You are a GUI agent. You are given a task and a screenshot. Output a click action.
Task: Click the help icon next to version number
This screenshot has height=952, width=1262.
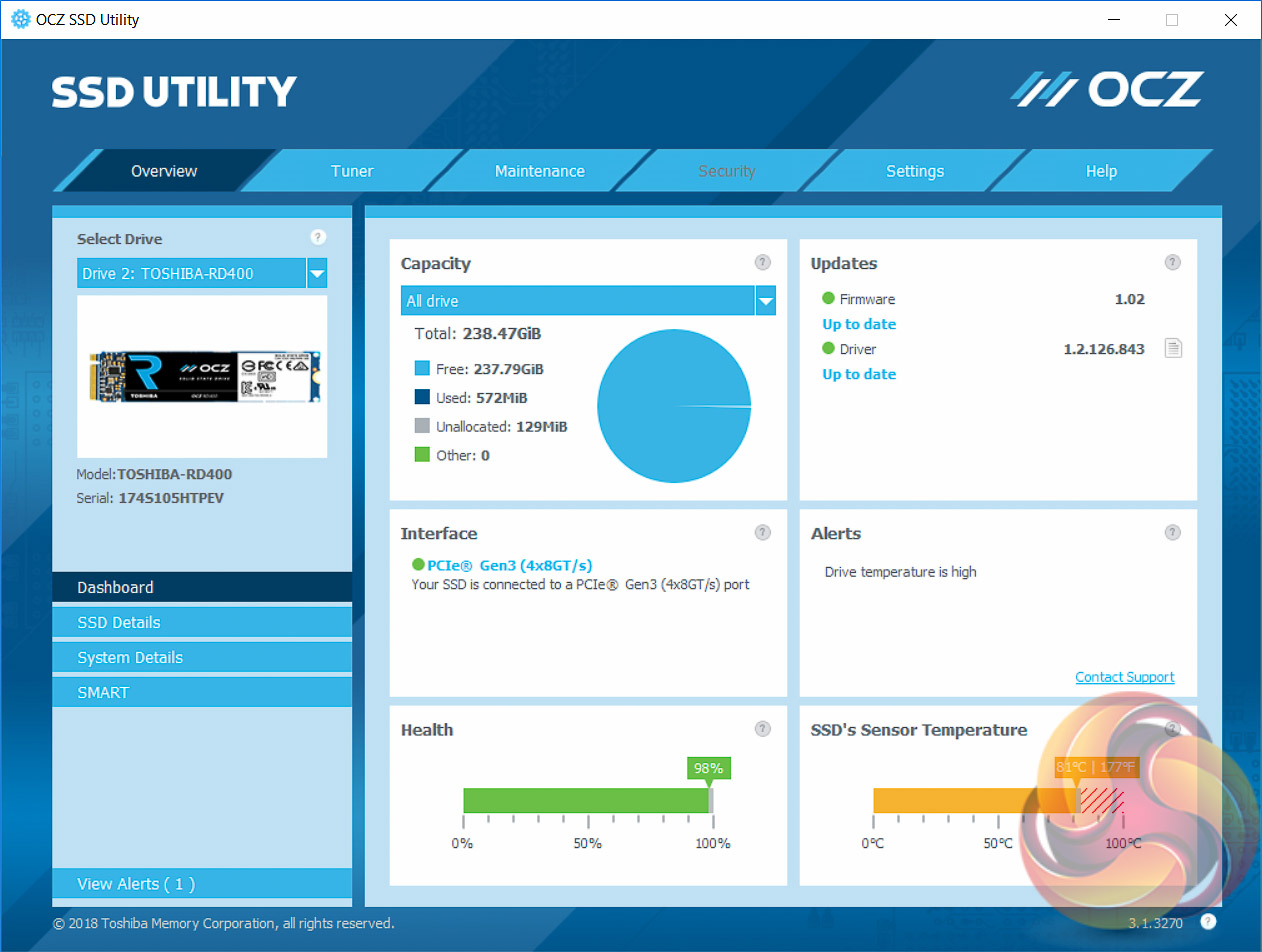(1208, 922)
